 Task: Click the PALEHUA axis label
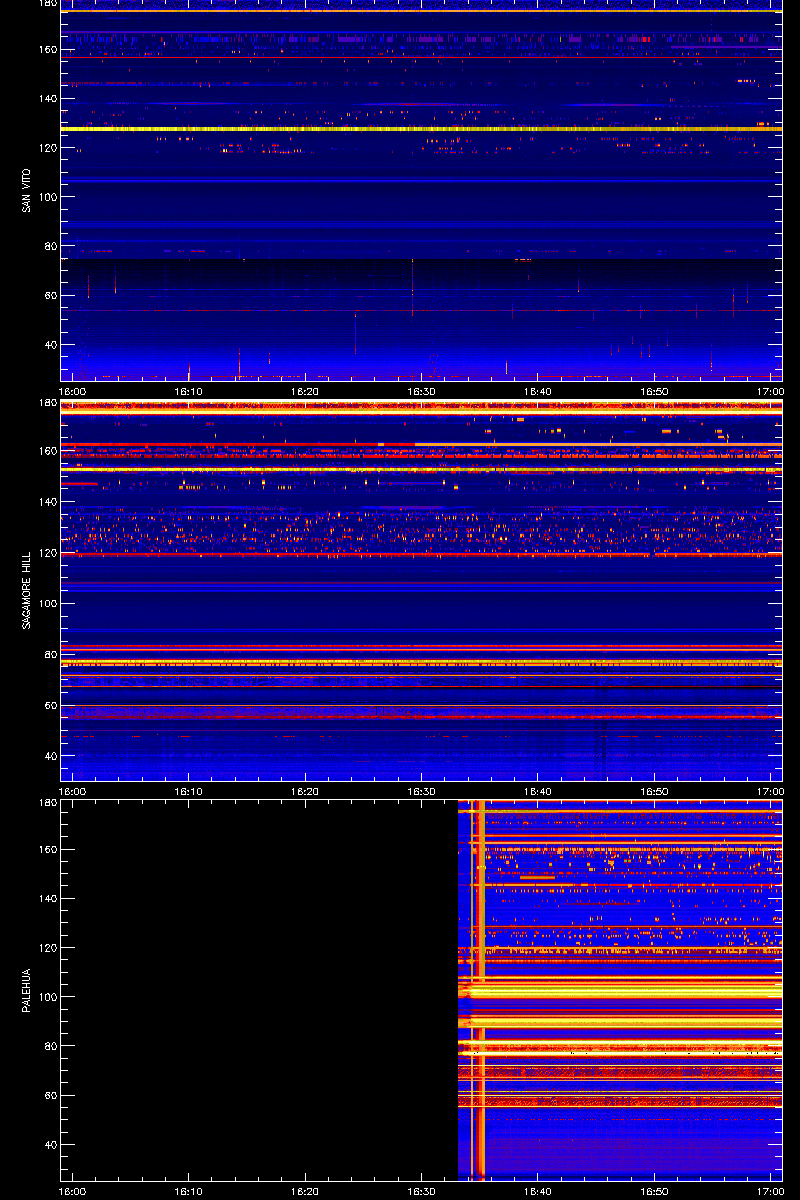pos(27,990)
